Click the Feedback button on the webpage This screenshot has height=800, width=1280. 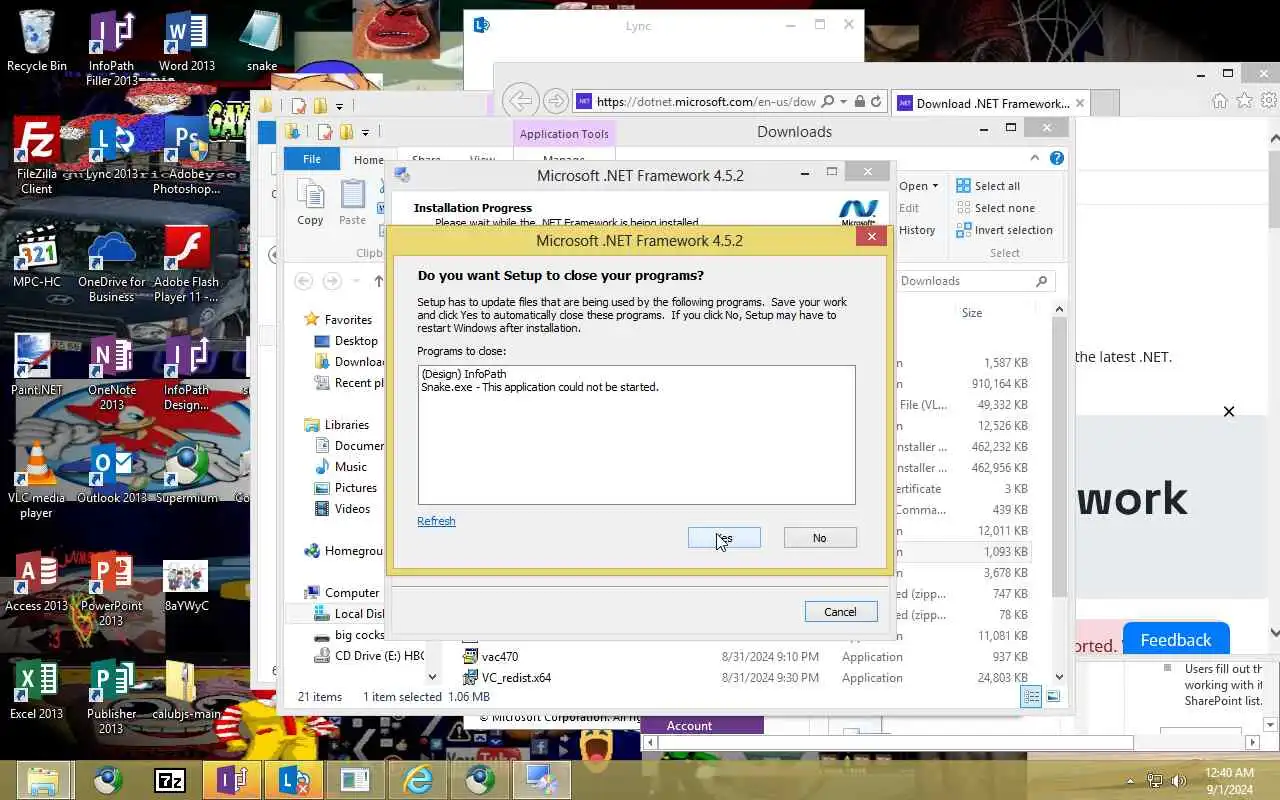coord(1175,640)
